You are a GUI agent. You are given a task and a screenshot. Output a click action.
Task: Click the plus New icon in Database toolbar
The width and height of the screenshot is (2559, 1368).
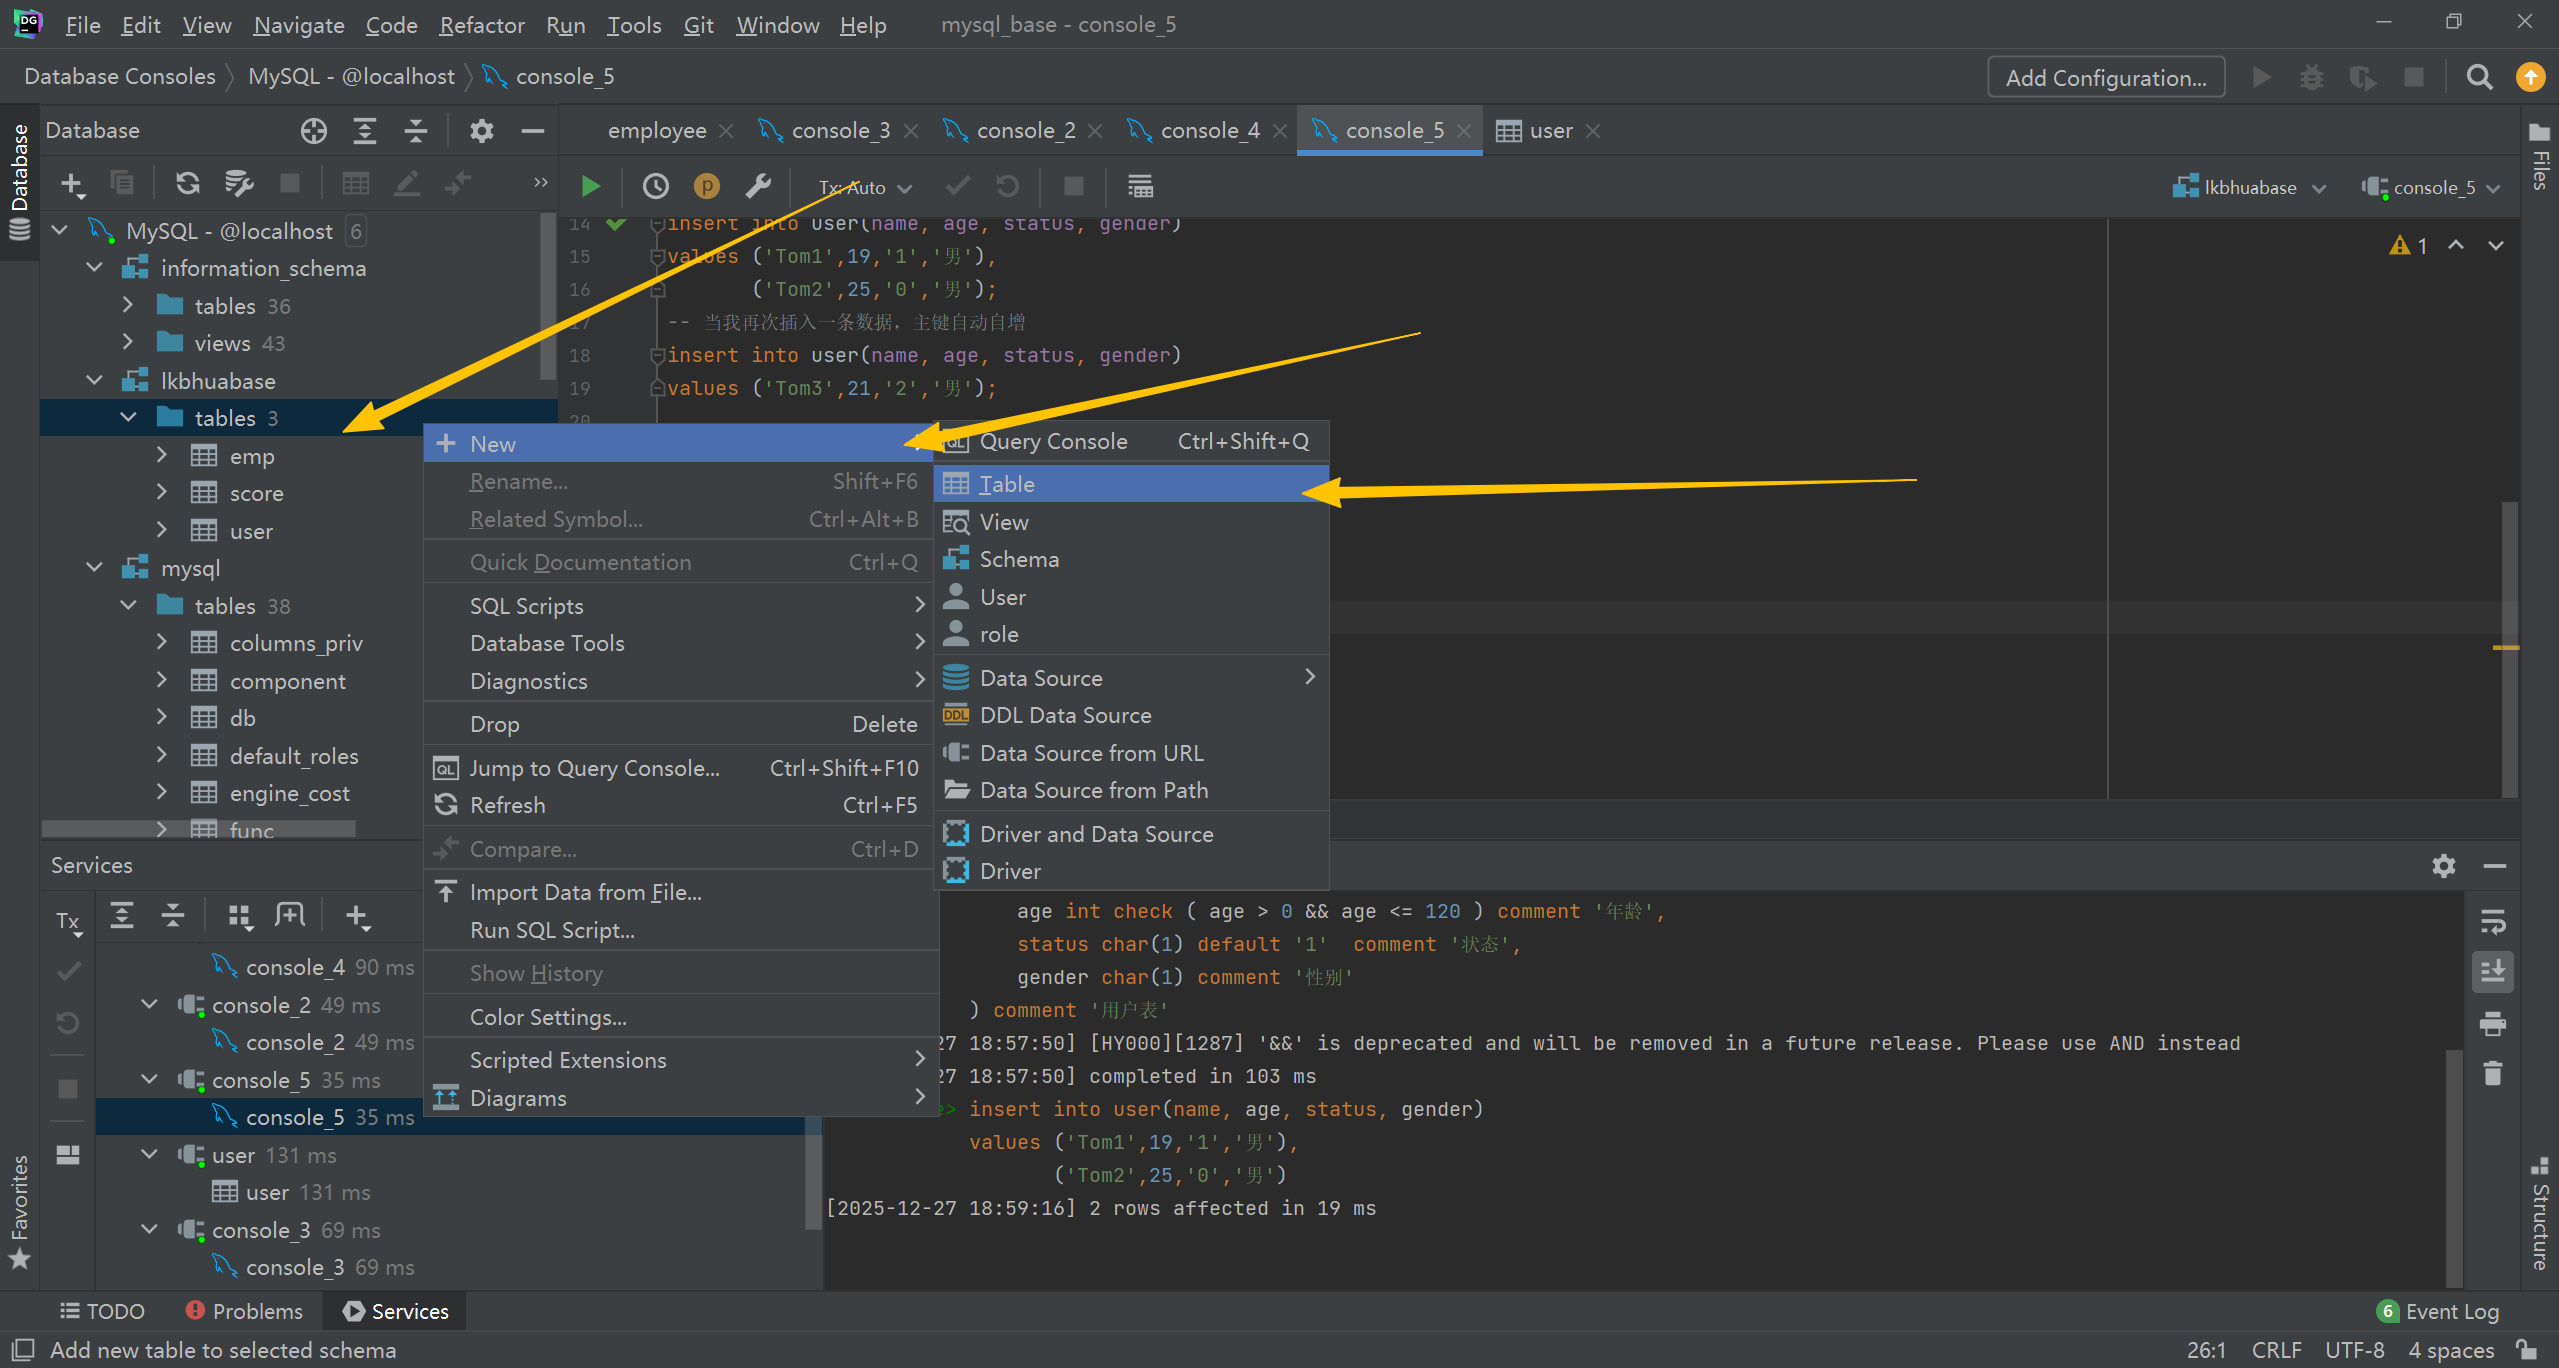coord(72,183)
